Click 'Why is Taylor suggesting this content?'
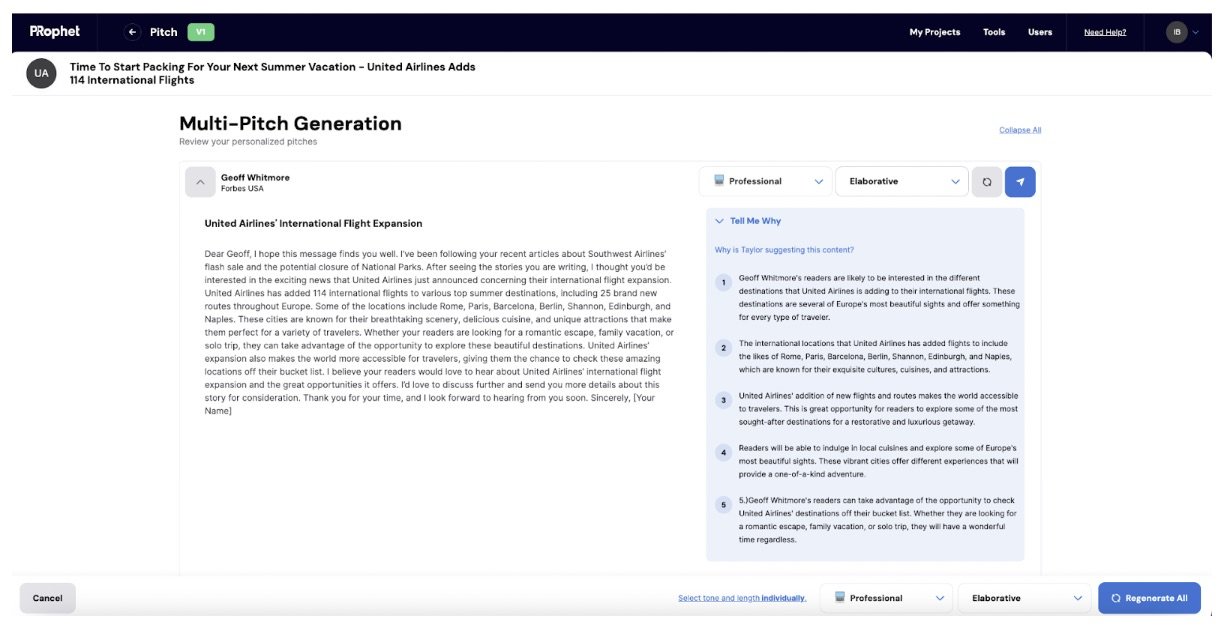The width and height of the screenshot is (1224, 636). point(785,250)
